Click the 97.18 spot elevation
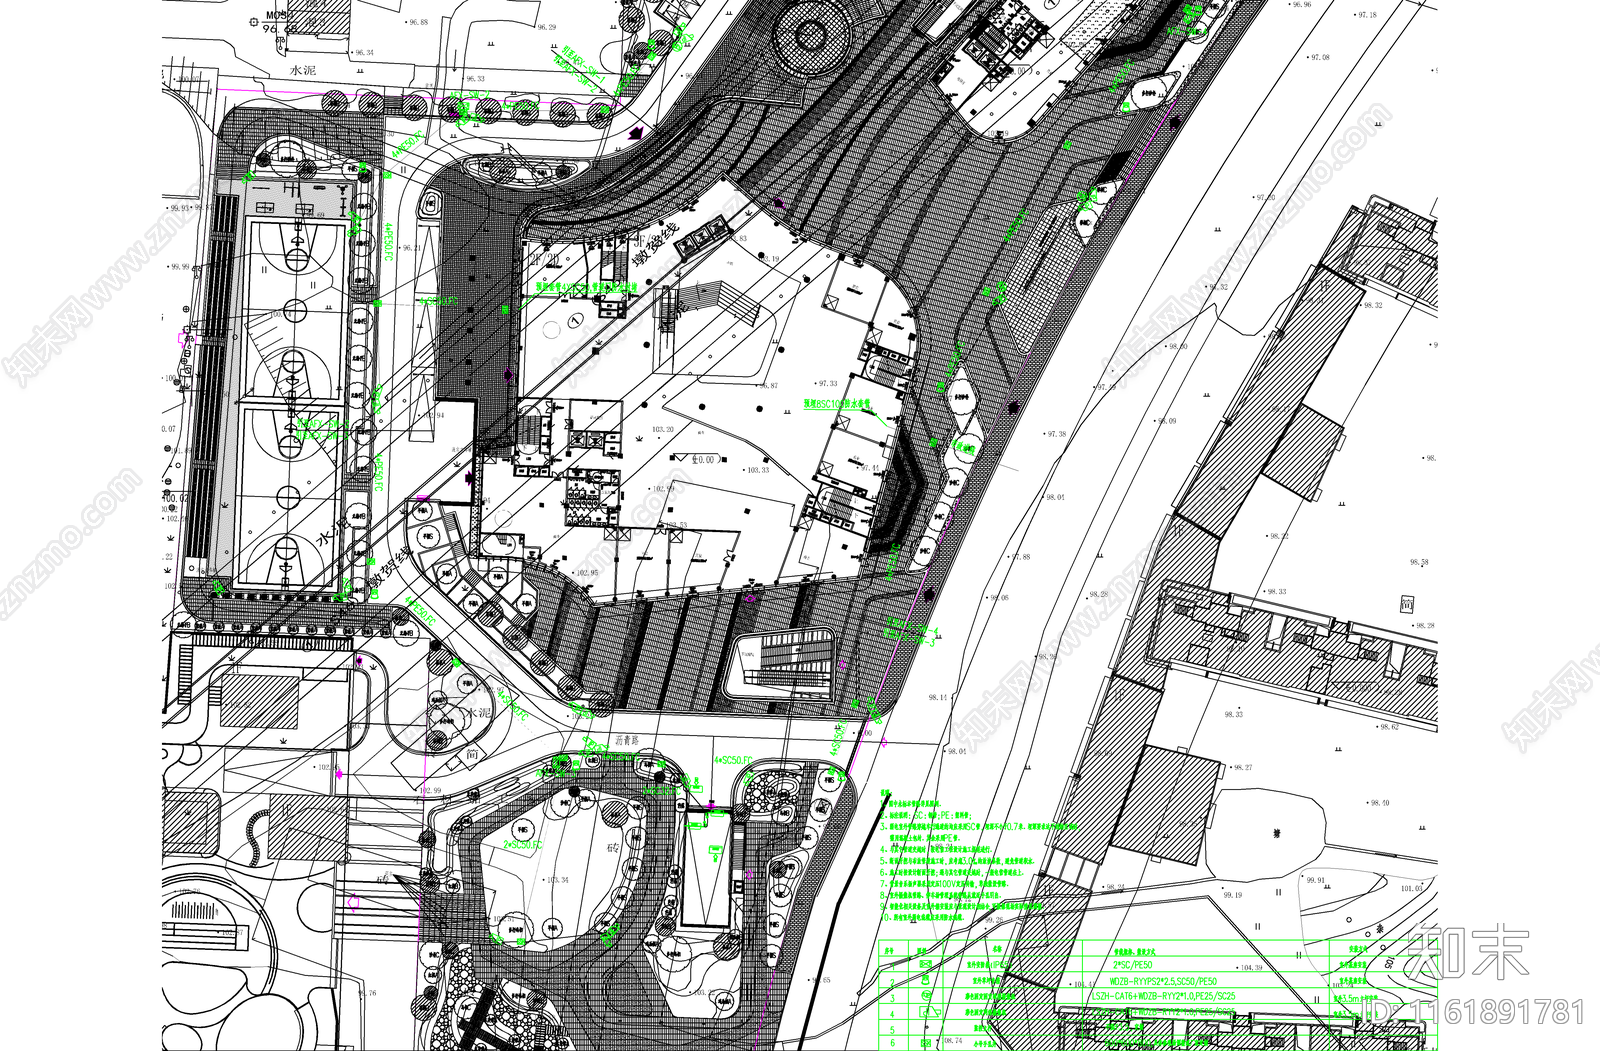The width and height of the screenshot is (1600, 1051). 1367,15
